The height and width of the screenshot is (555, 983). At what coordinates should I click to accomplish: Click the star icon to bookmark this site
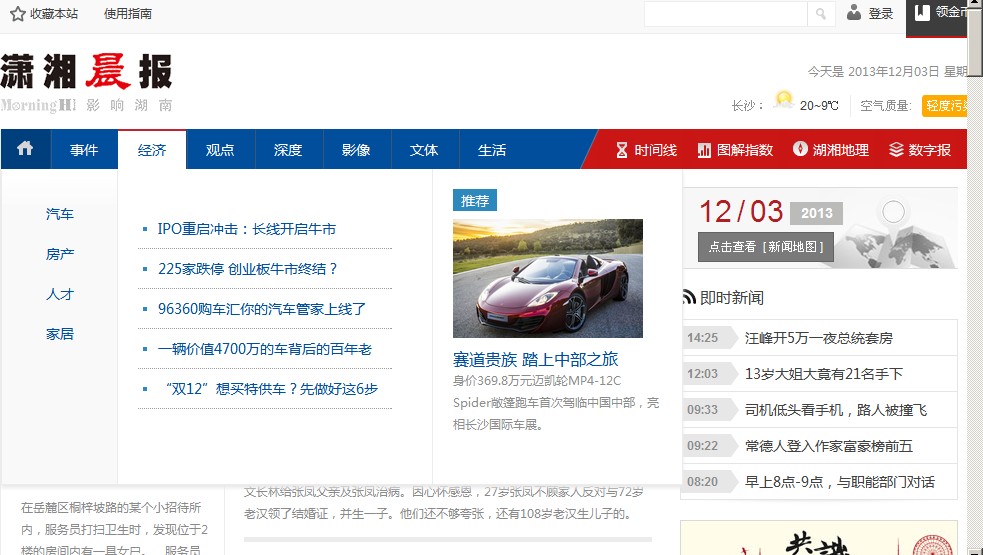tap(17, 14)
